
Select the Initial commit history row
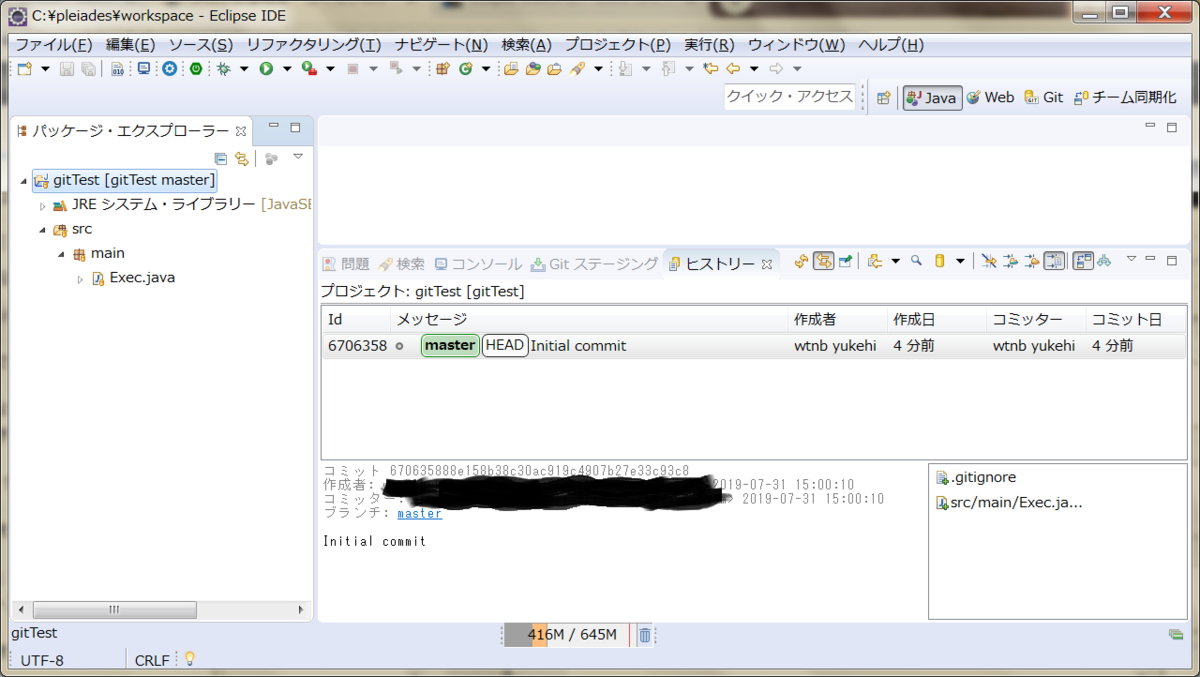(x=754, y=346)
